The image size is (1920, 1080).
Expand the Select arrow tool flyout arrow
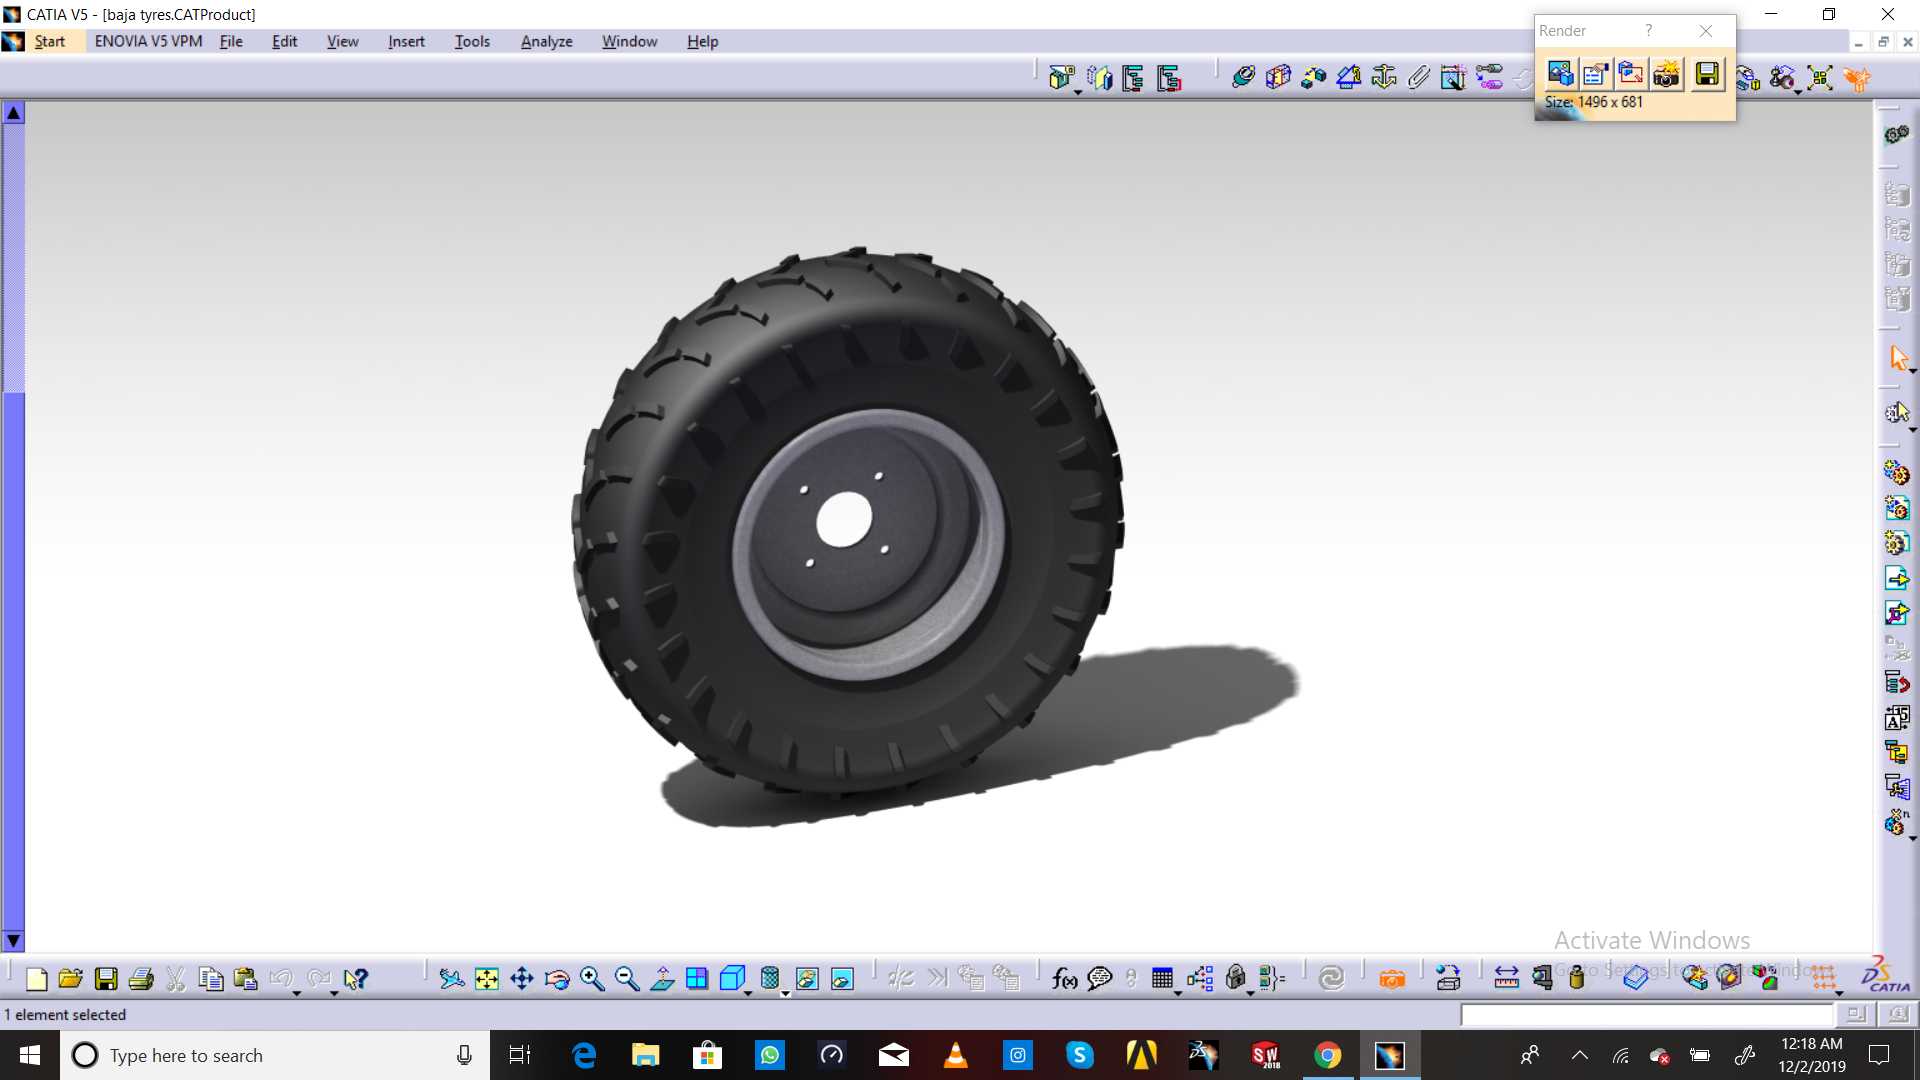1912,371
